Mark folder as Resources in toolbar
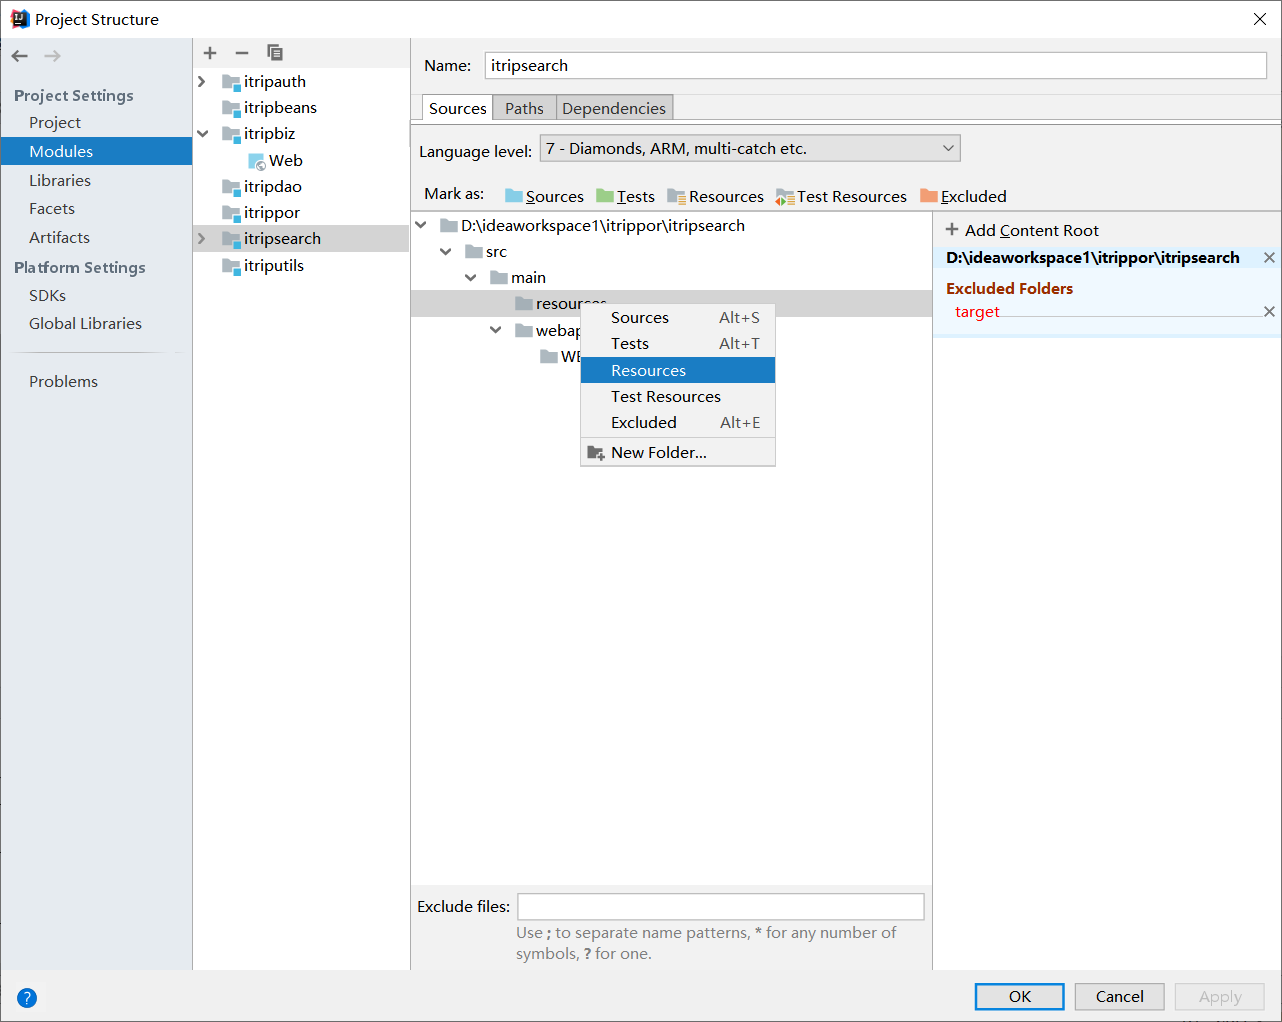 point(715,196)
